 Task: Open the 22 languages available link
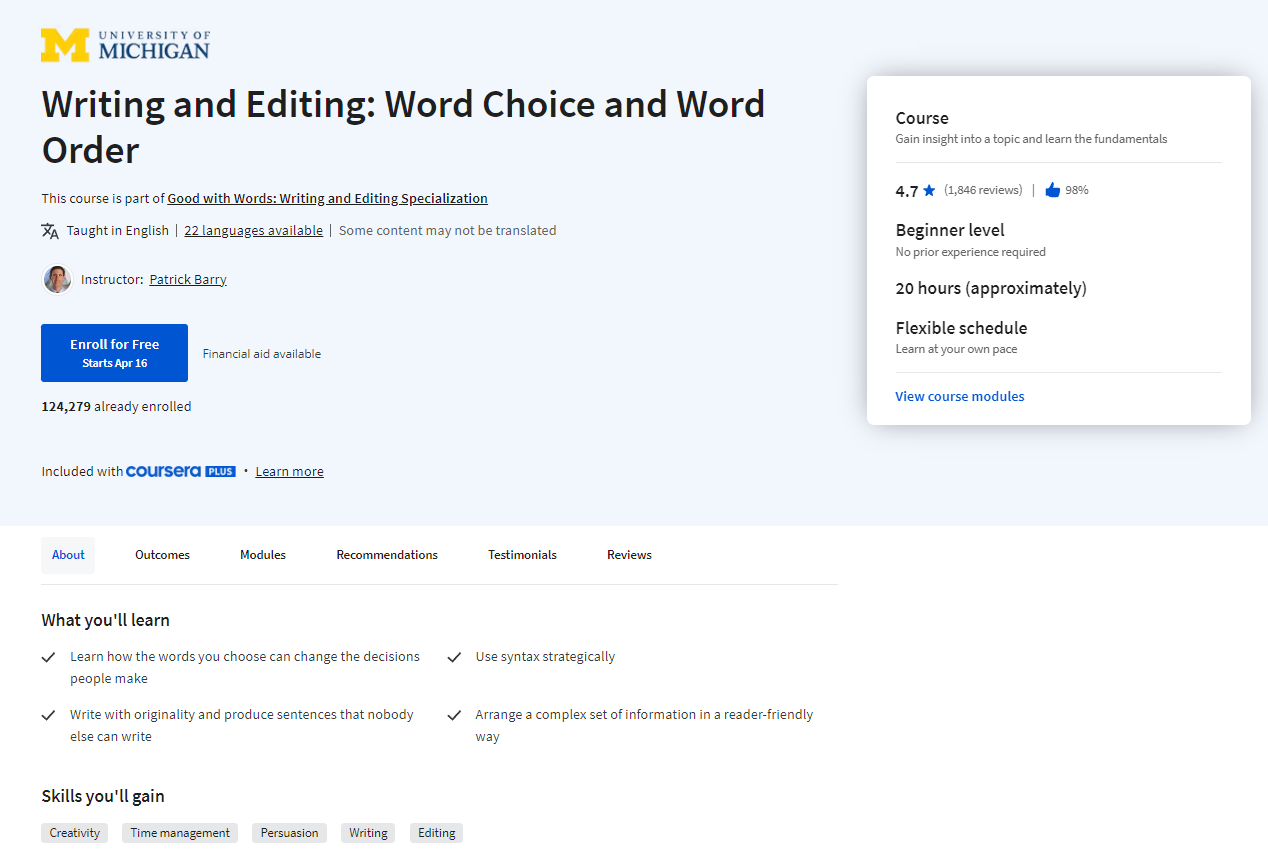click(x=253, y=231)
